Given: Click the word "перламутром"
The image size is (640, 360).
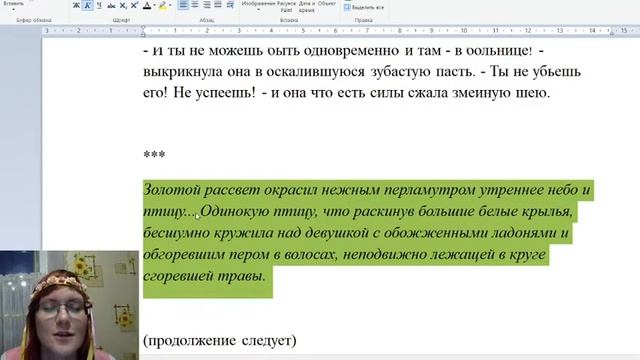Looking at the screenshot, I should click(x=430, y=190).
